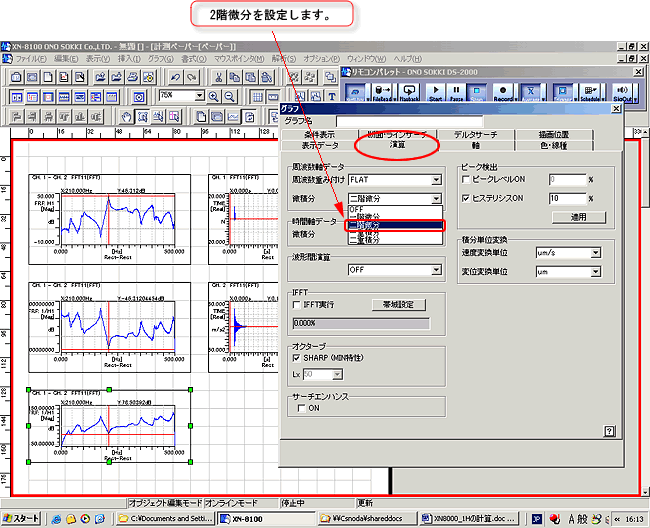650x528 pixels.
Task: Click the copy icon beside scissors
Action: point(235,77)
